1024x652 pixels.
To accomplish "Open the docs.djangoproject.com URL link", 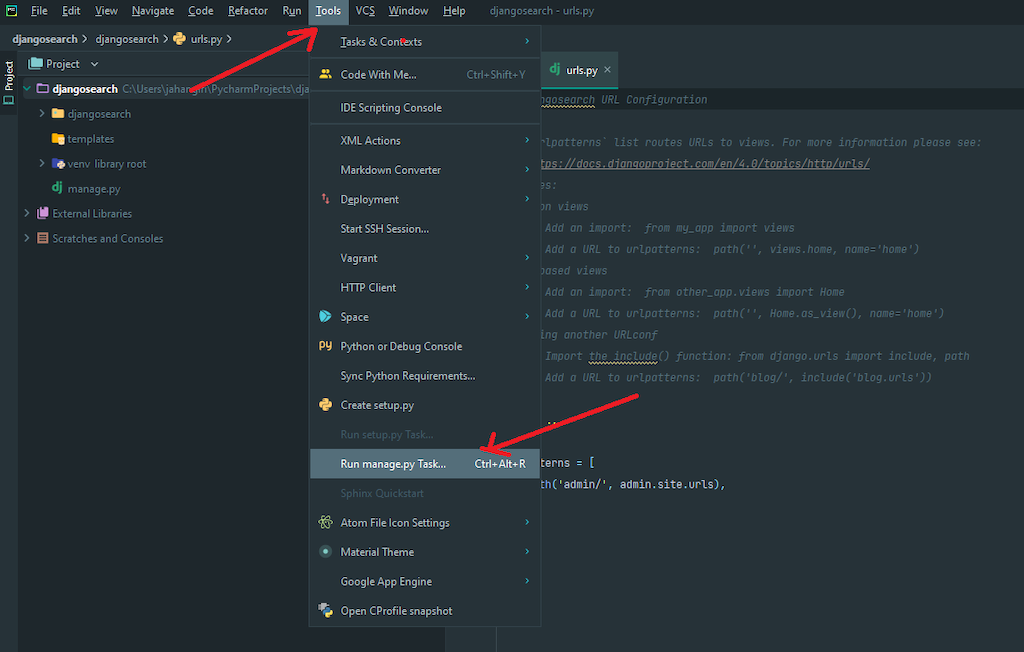I will (x=700, y=161).
